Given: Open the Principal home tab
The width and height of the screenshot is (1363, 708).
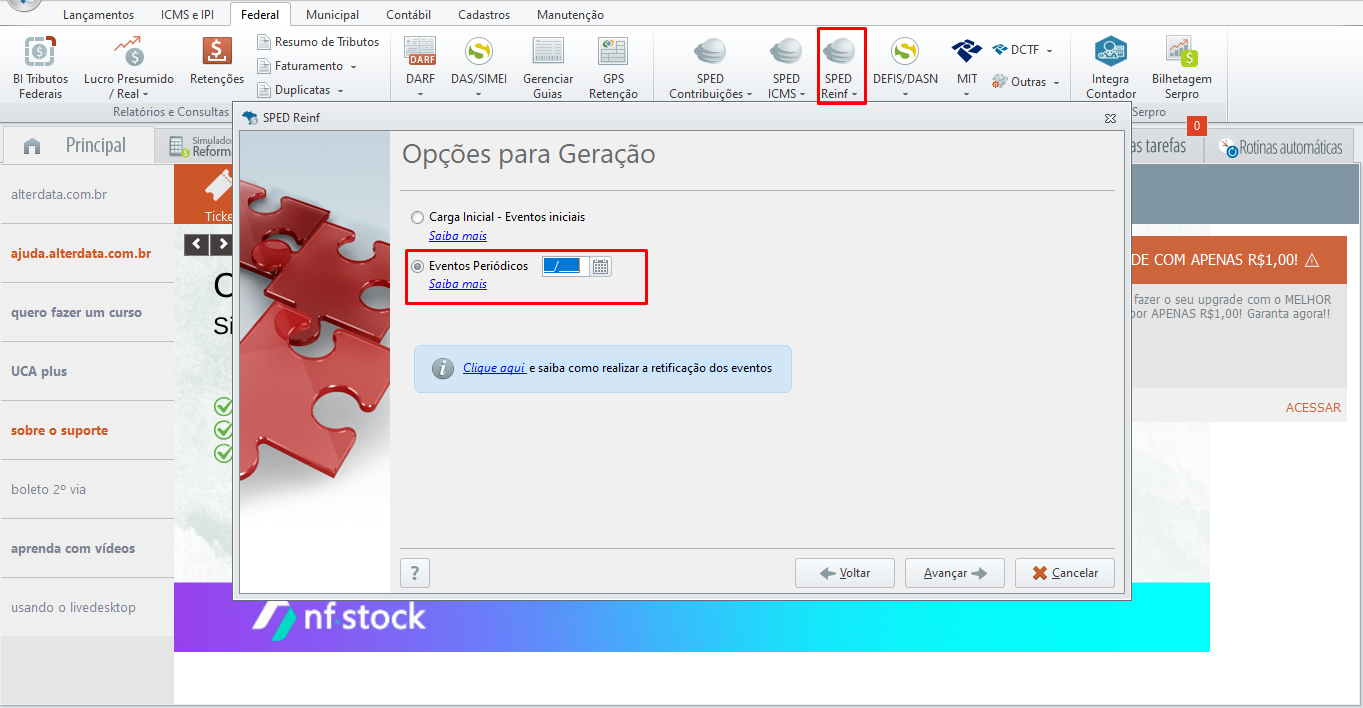Looking at the screenshot, I should point(77,145).
